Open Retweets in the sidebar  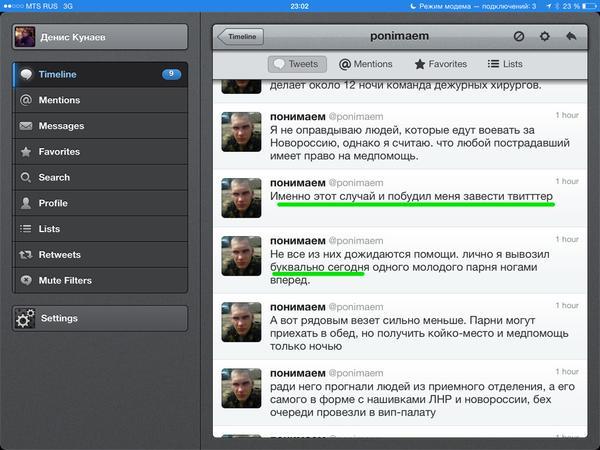(99, 255)
